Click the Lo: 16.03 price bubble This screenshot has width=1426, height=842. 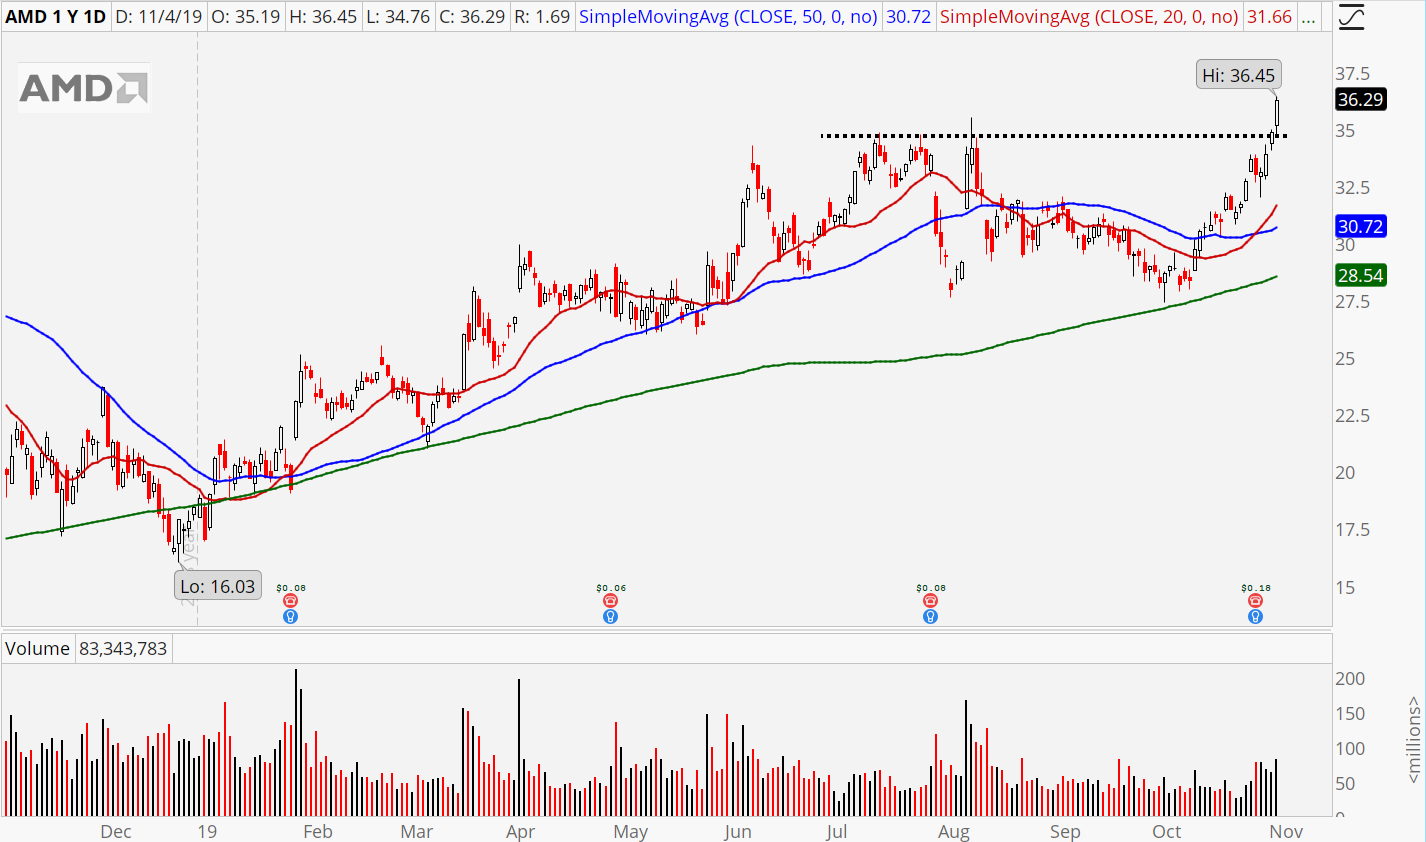[x=218, y=586]
